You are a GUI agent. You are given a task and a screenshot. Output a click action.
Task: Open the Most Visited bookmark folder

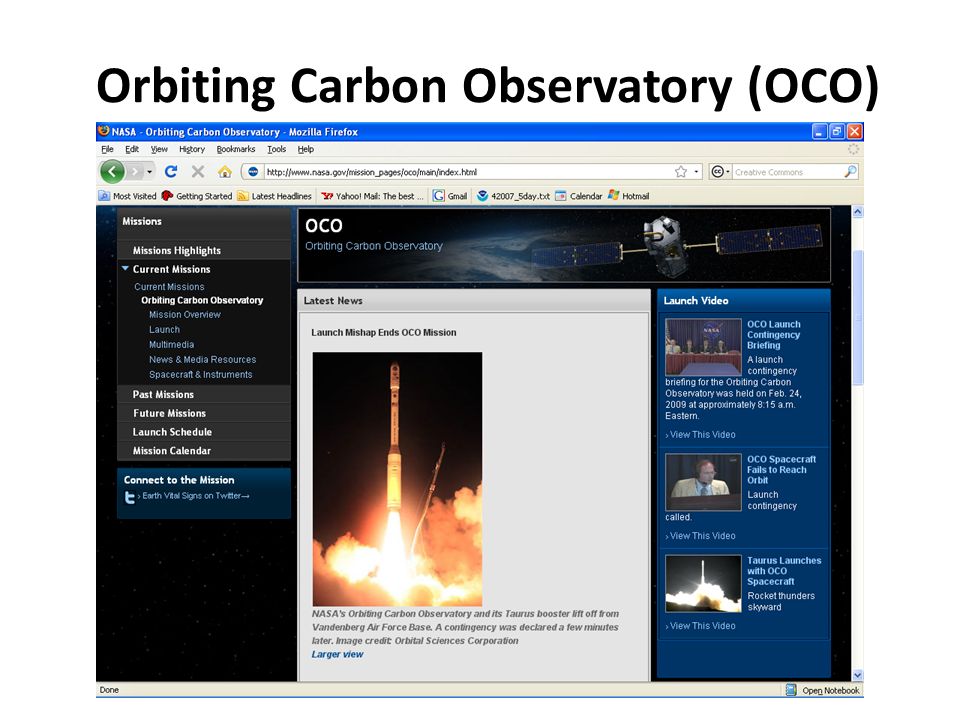[x=127, y=196]
